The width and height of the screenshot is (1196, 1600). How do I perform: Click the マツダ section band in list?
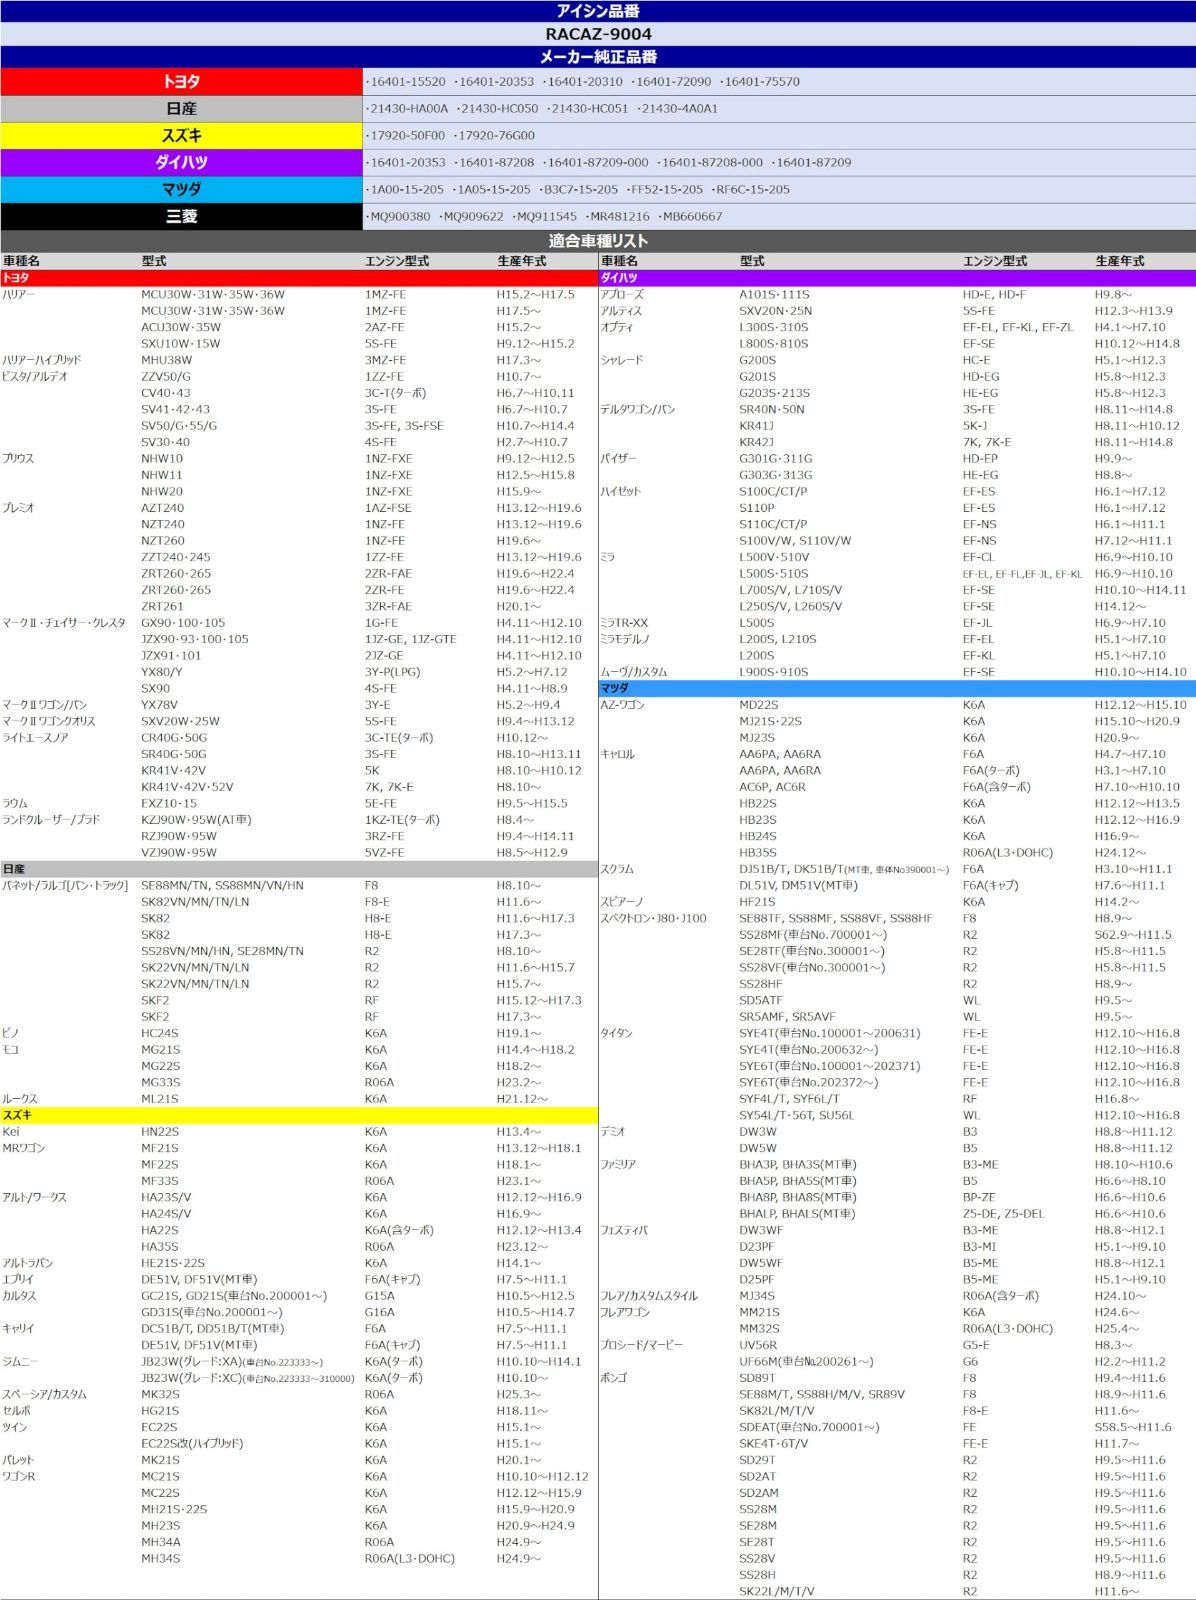click(897, 689)
